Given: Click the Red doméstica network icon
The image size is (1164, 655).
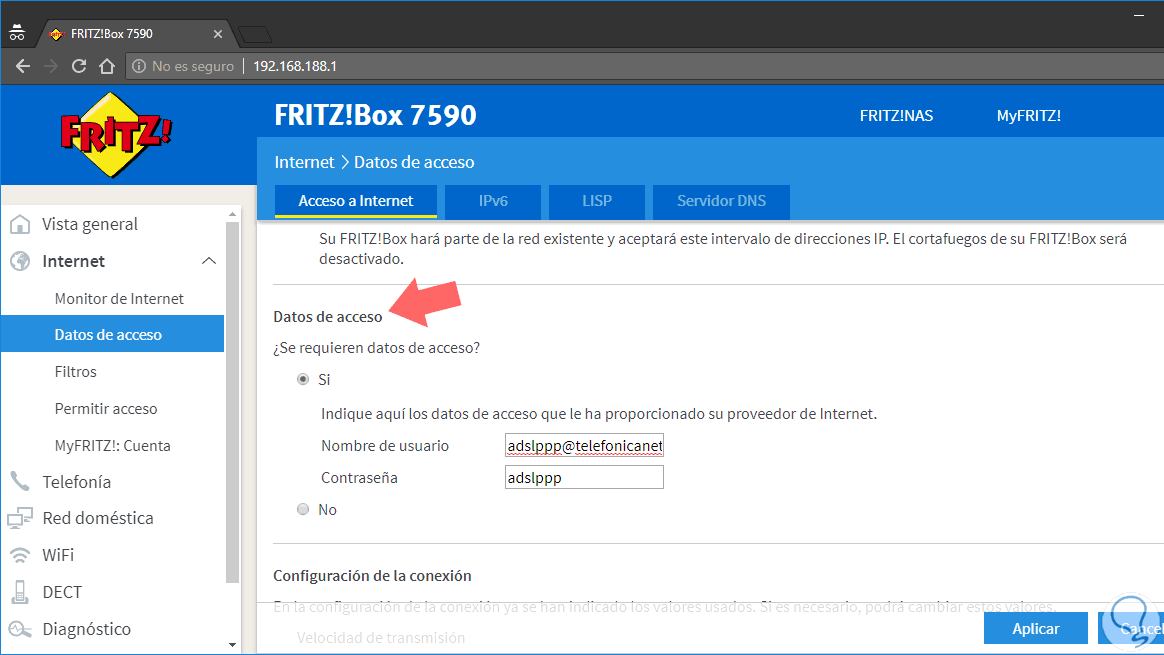Looking at the screenshot, I should coord(20,518).
